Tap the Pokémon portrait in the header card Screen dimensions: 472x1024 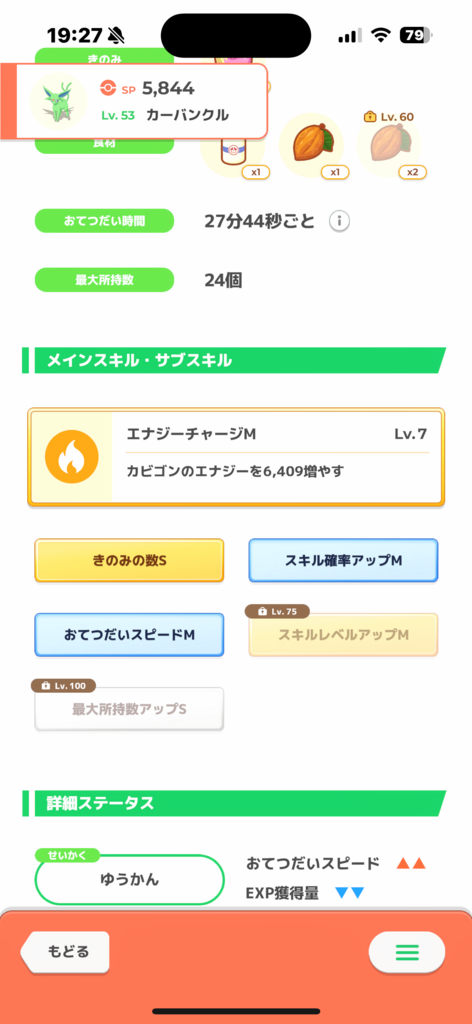pos(58,101)
